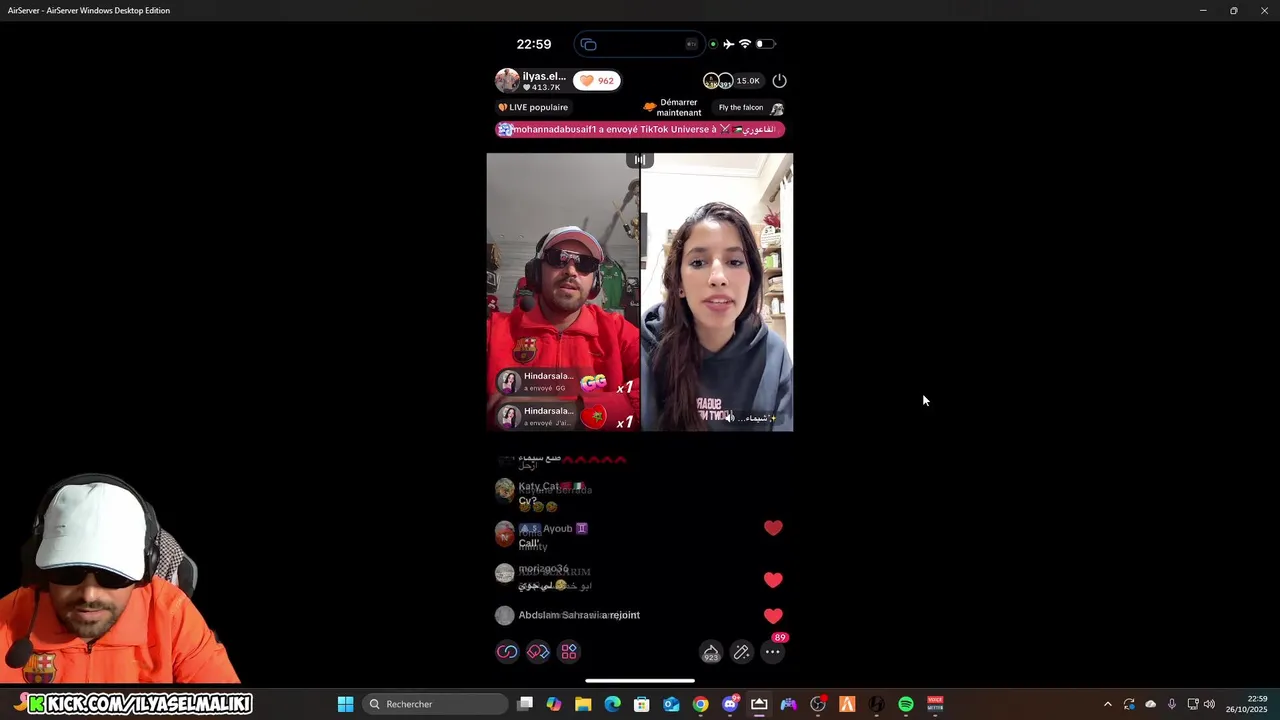Tap the LIVE match hearts icon

point(538,652)
